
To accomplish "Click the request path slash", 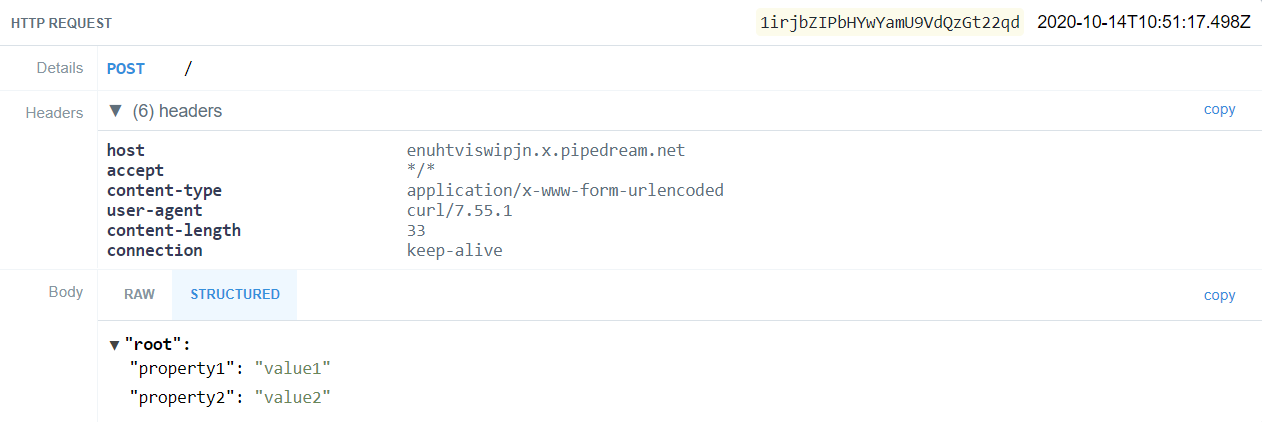I will (188, 69).
